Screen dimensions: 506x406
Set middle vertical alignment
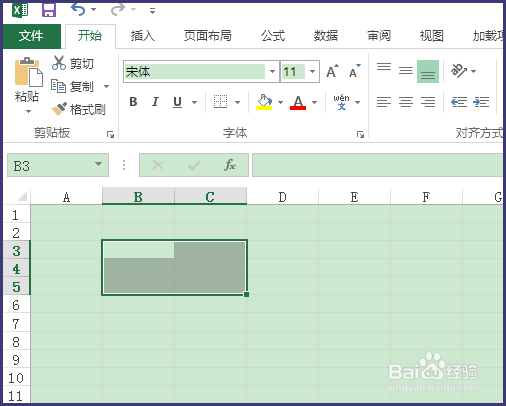(406, 71)
